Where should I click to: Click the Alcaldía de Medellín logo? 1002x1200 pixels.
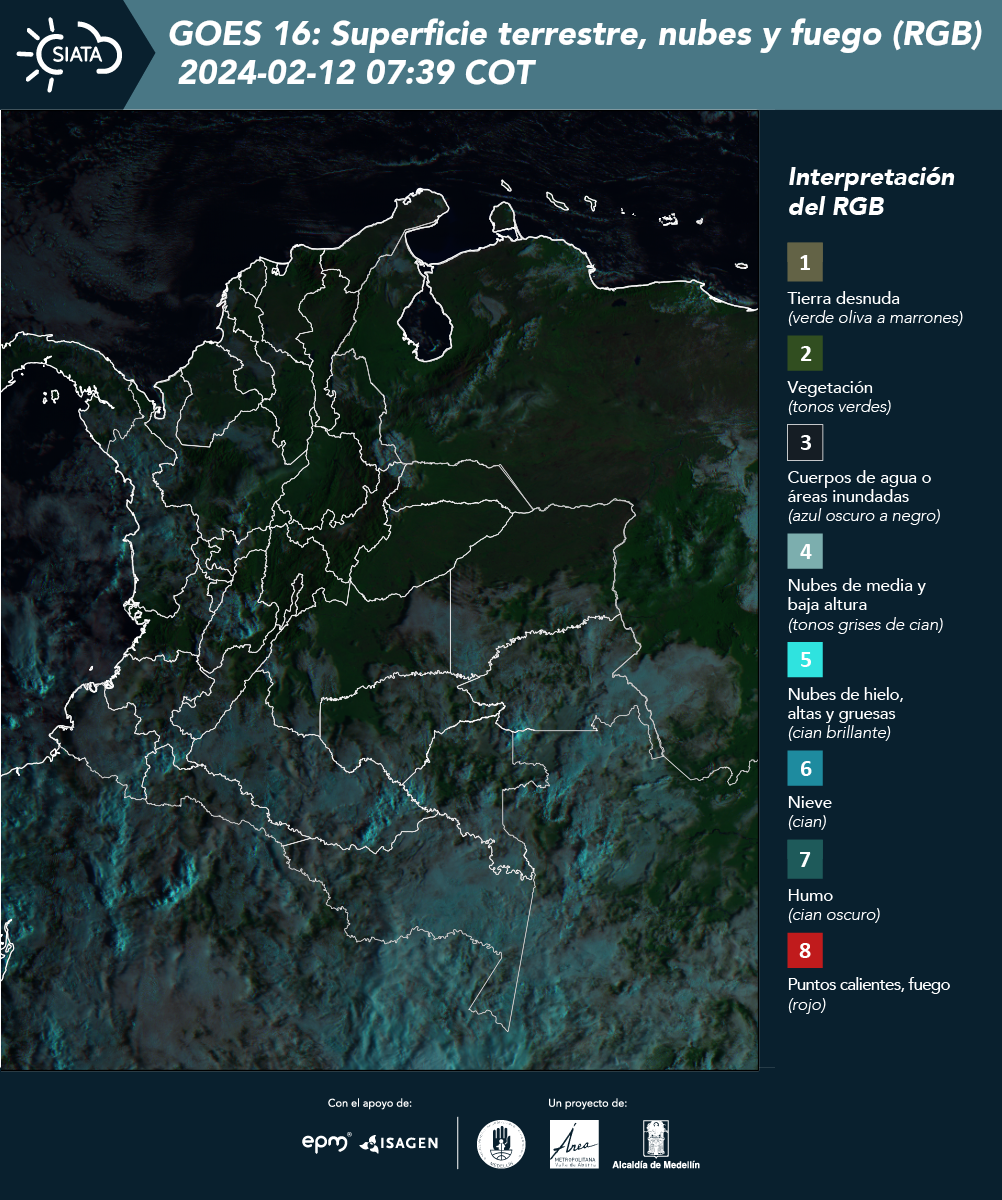pyautogui.click(x=656, y=1144)
